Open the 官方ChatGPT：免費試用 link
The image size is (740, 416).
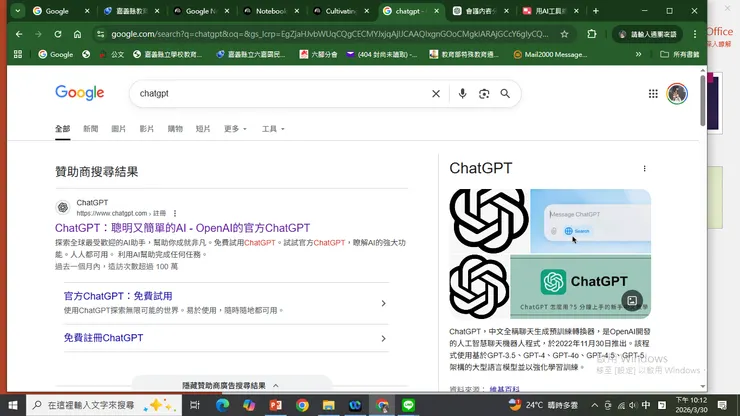[x=118, y=296]
